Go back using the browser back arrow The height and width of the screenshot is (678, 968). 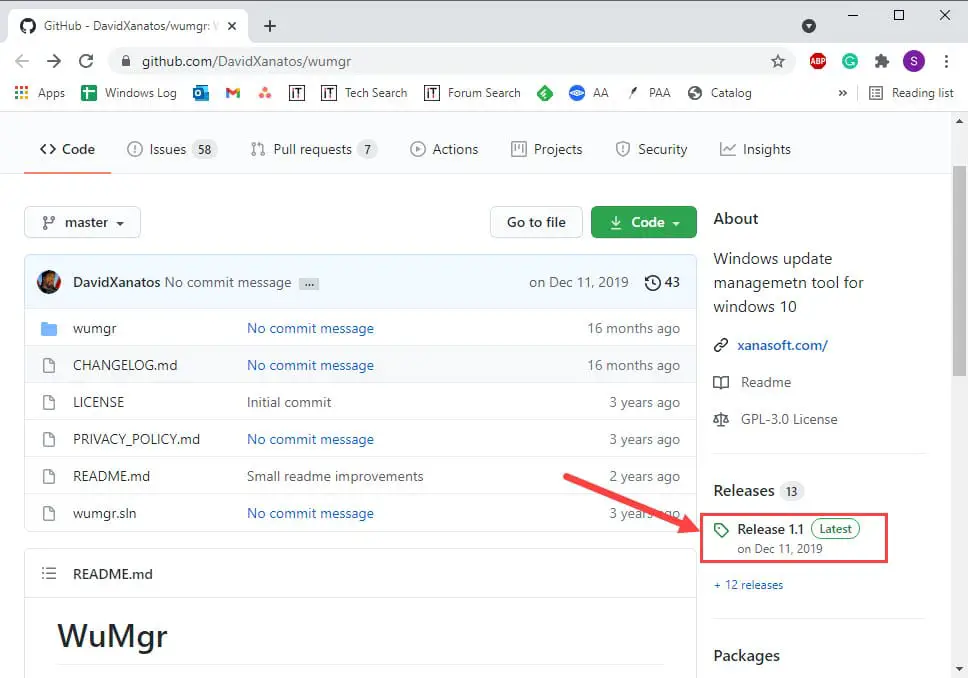(x=22, y=61)
